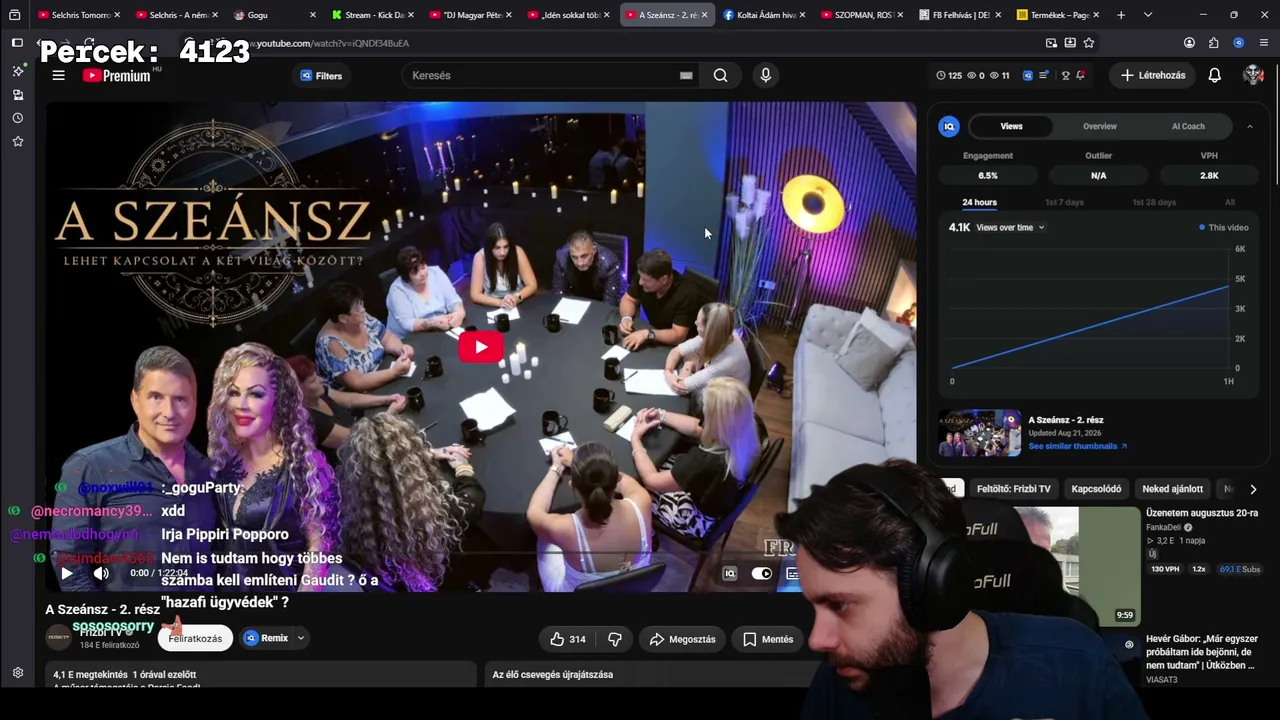Screen dimensions: 1280x720
Task: Dislike the video
Action: coord(615,639)
